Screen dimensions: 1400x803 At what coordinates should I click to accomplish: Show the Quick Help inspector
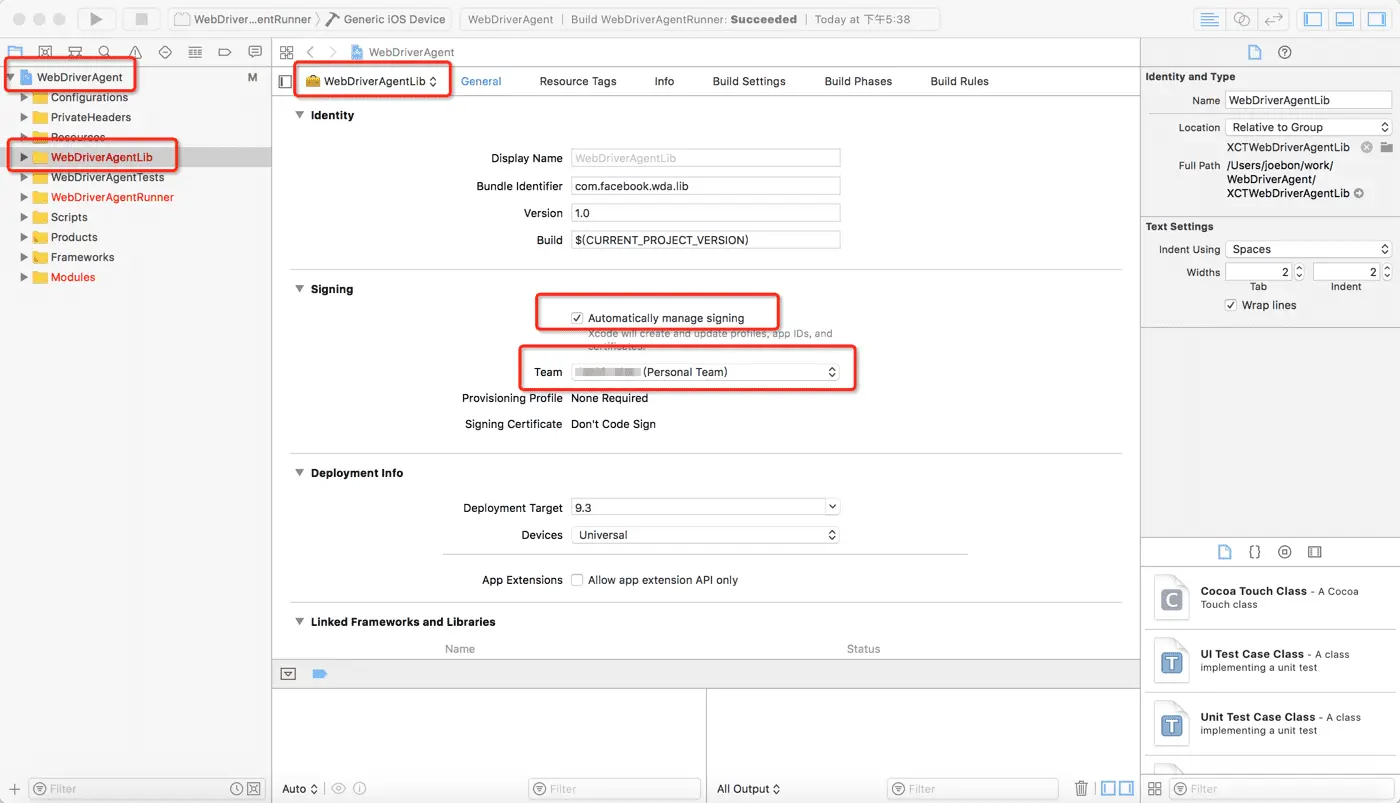tap(1285, 53)
